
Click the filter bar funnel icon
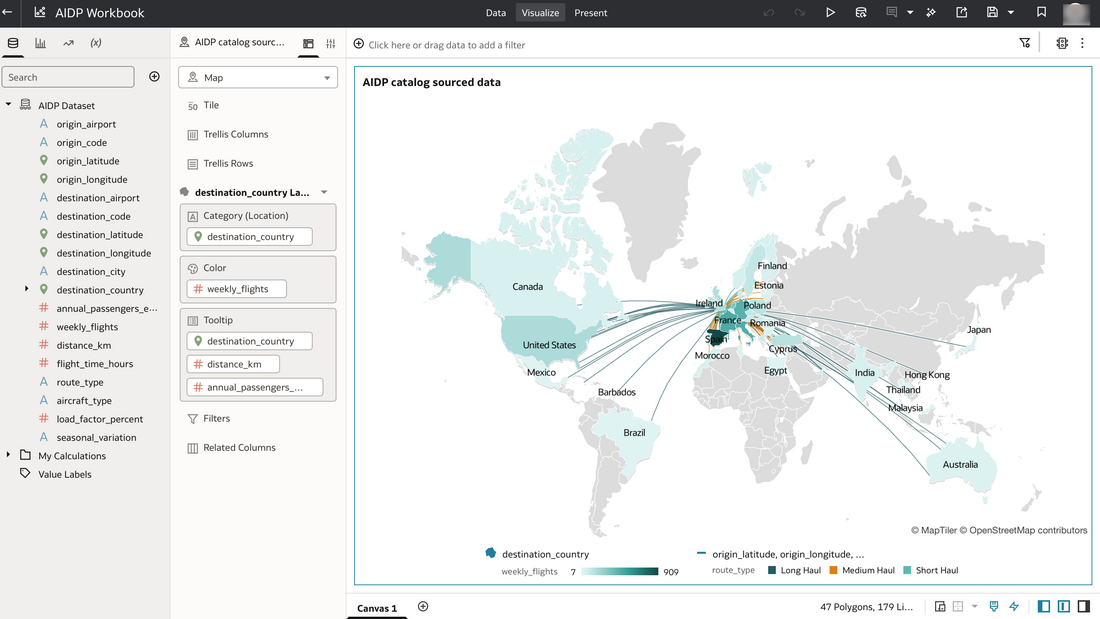point(1025,44)
